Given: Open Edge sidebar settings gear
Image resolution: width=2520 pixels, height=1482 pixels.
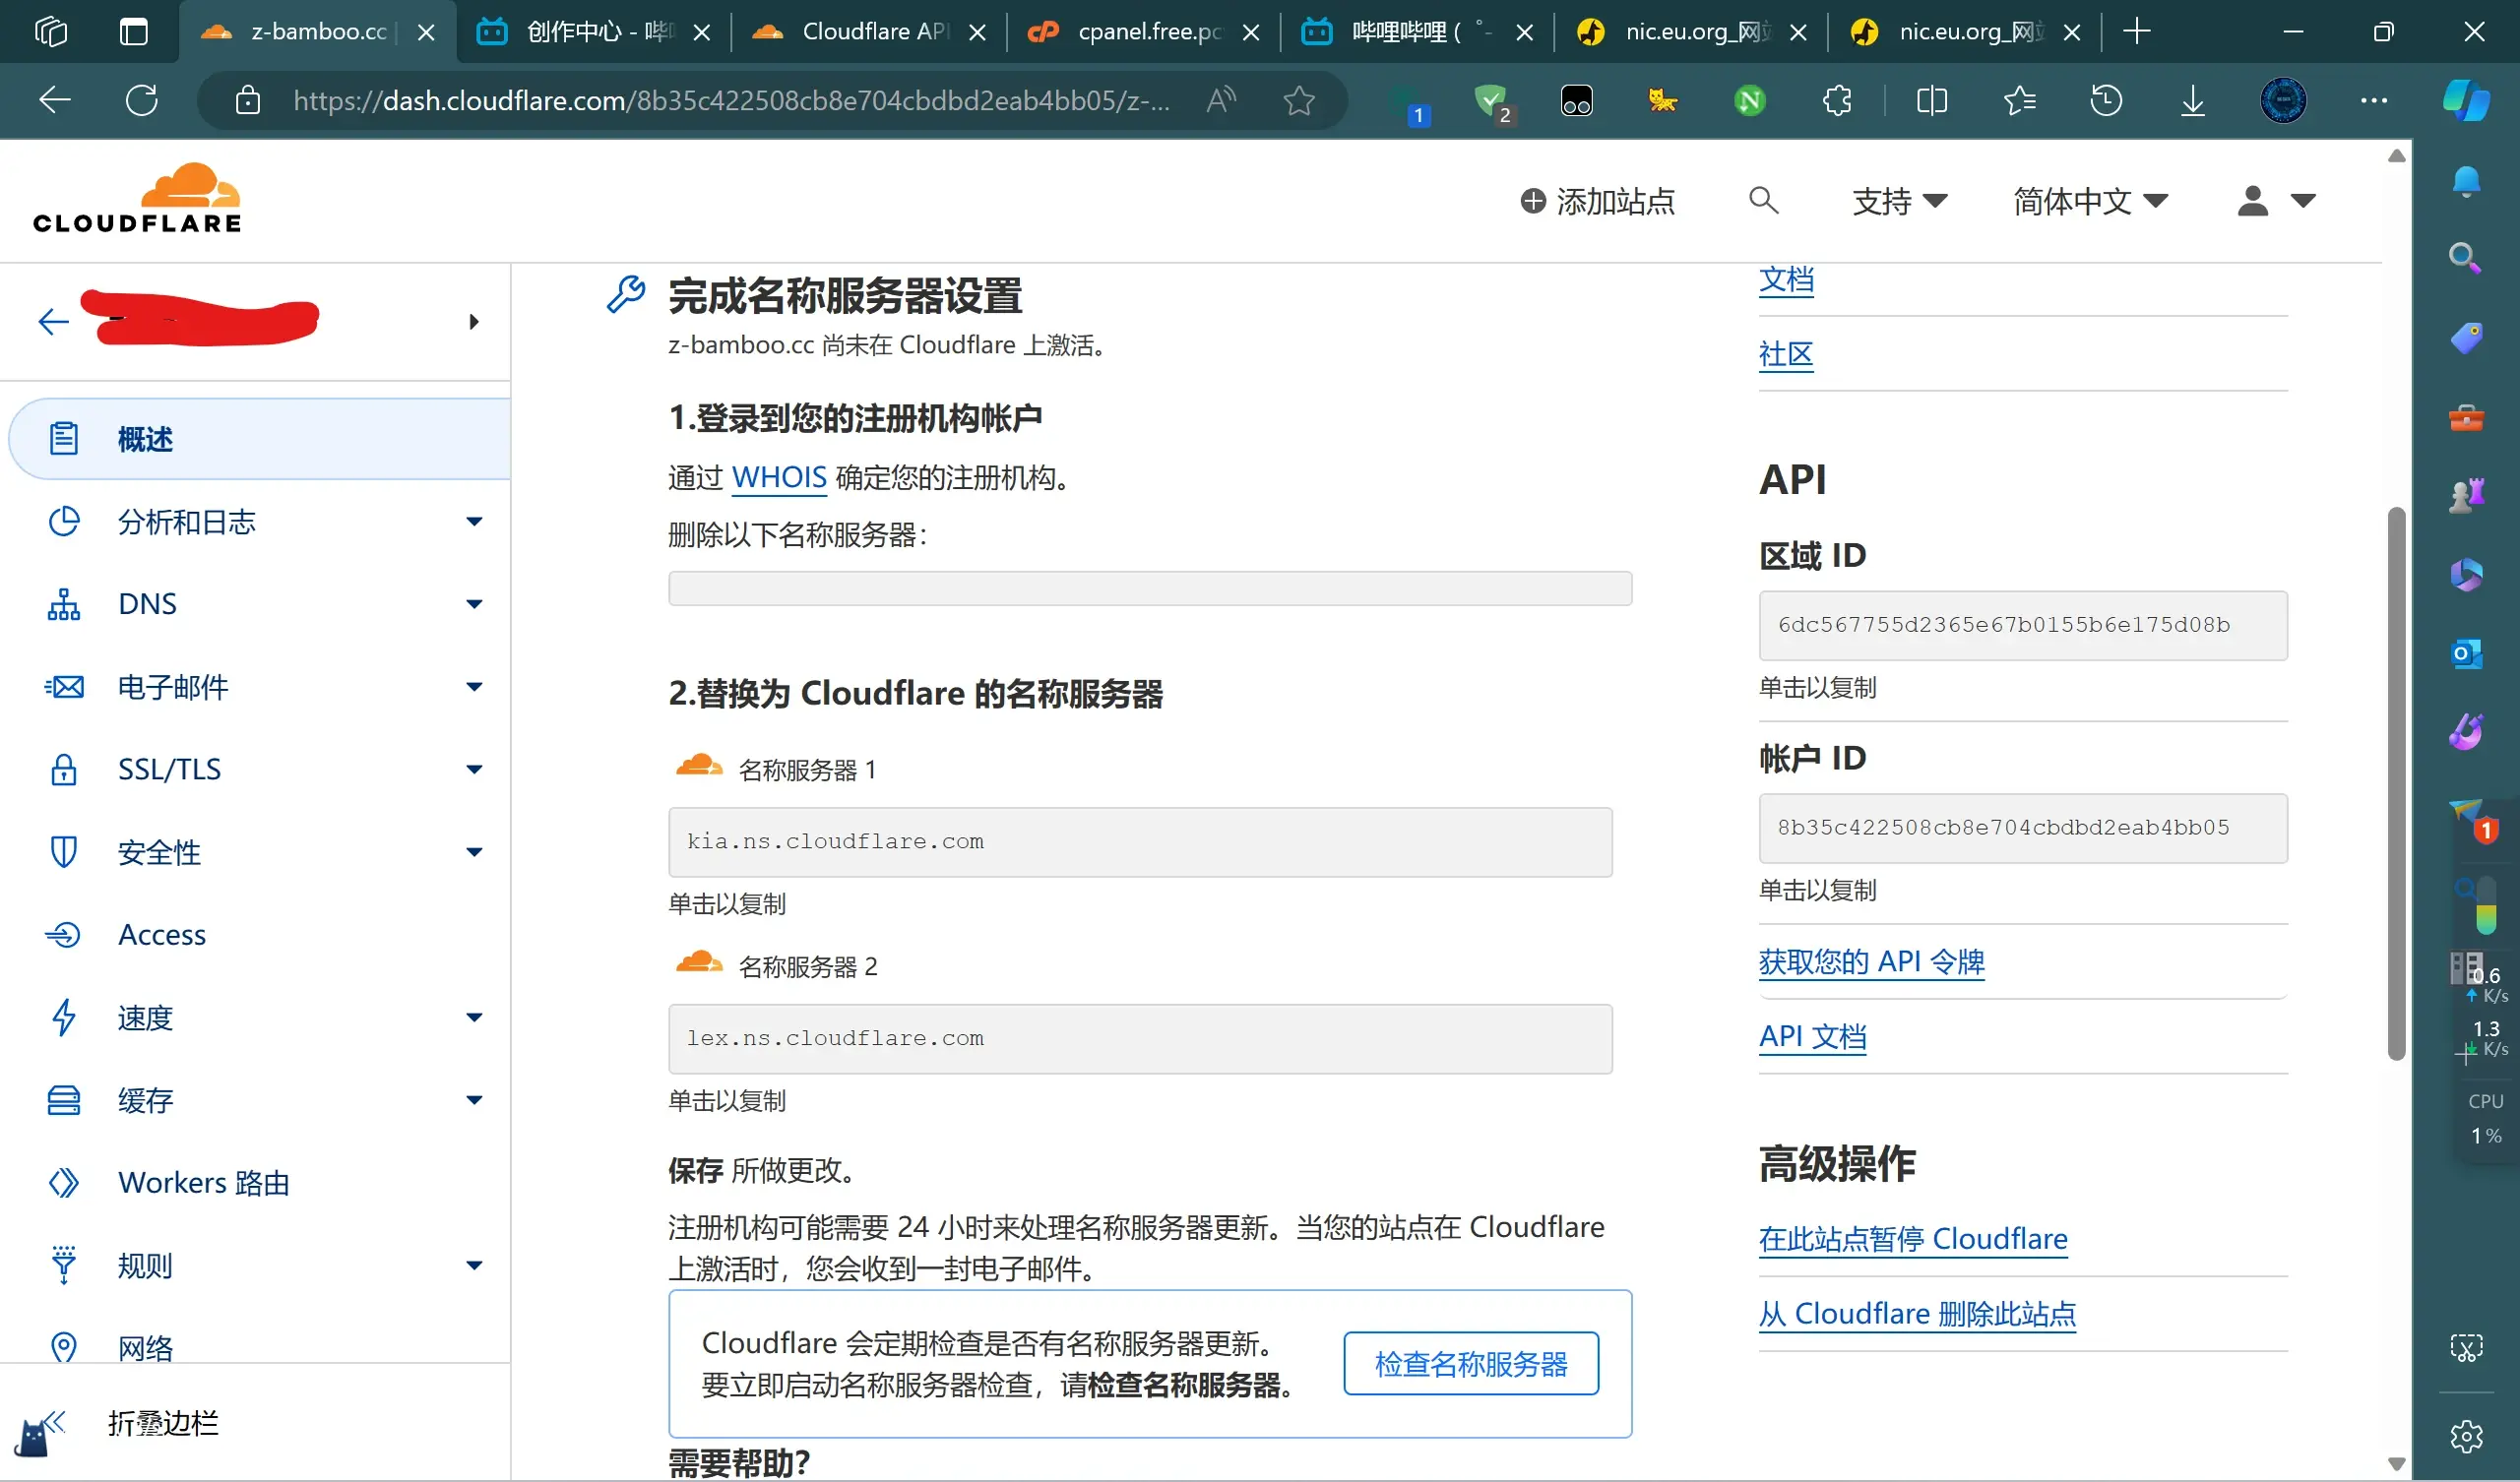Looking at the screenshot, I should (x=2466, y=1436).
